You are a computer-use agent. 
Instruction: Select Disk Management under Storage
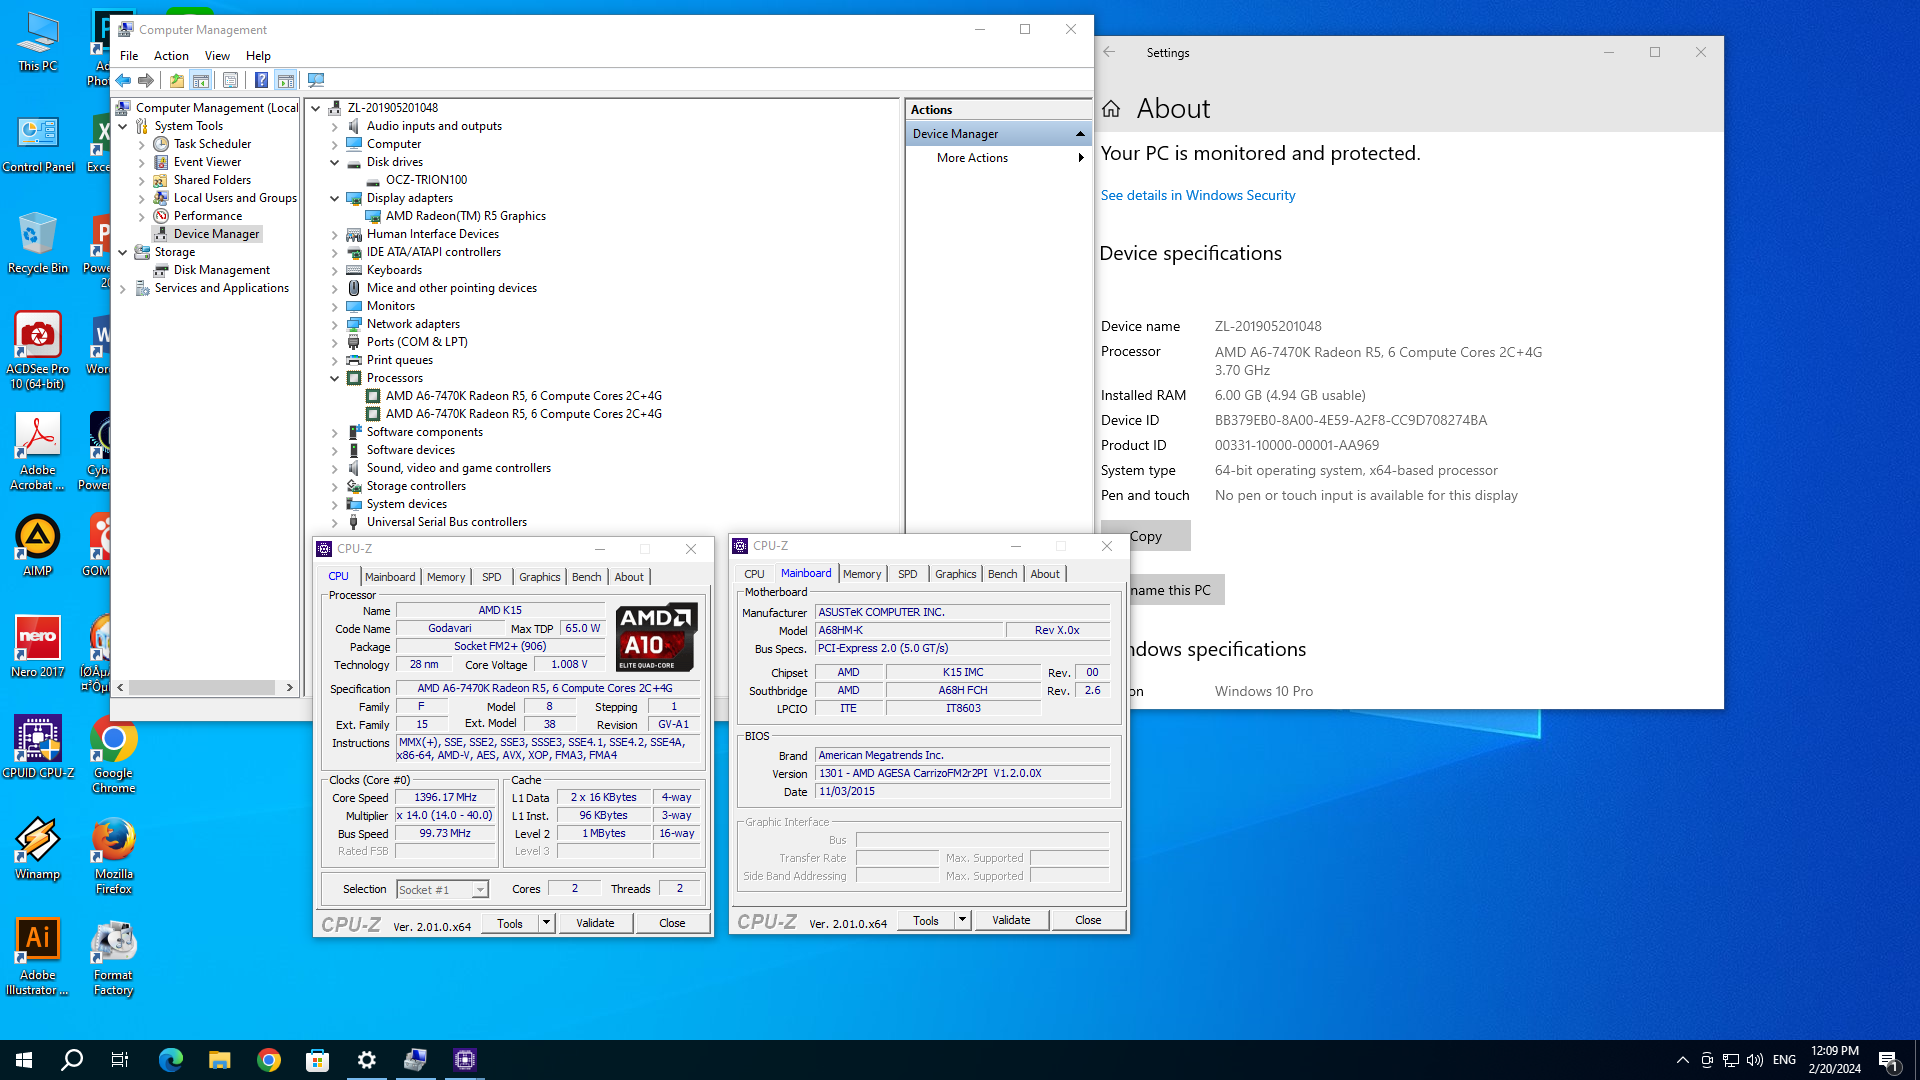(222, 270)
